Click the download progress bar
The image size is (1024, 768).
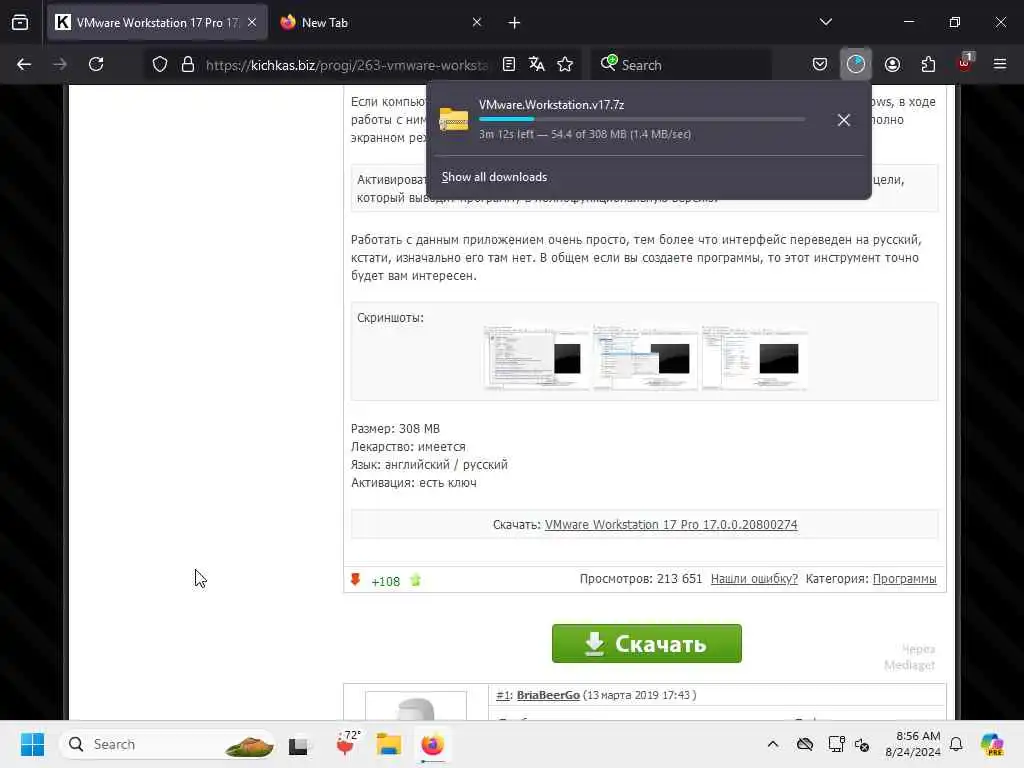642,120
